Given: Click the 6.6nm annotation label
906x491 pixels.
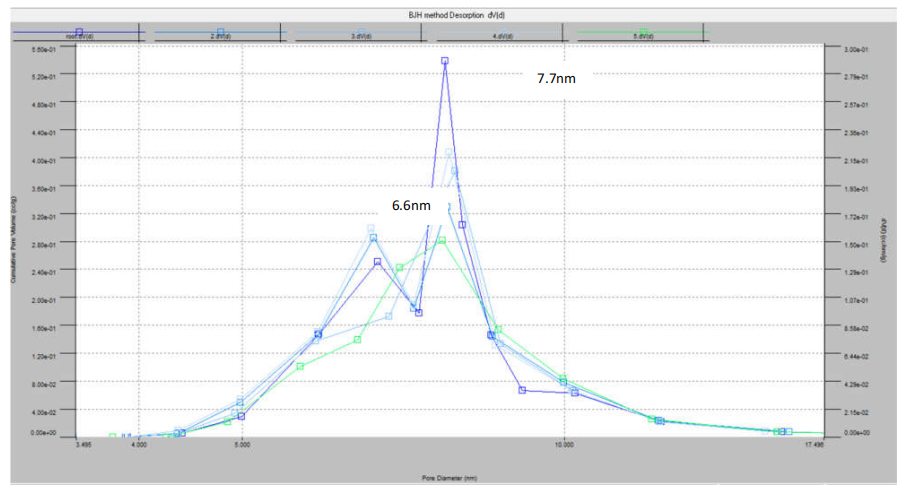Looking at the screenshot, I should pos(410,206).
